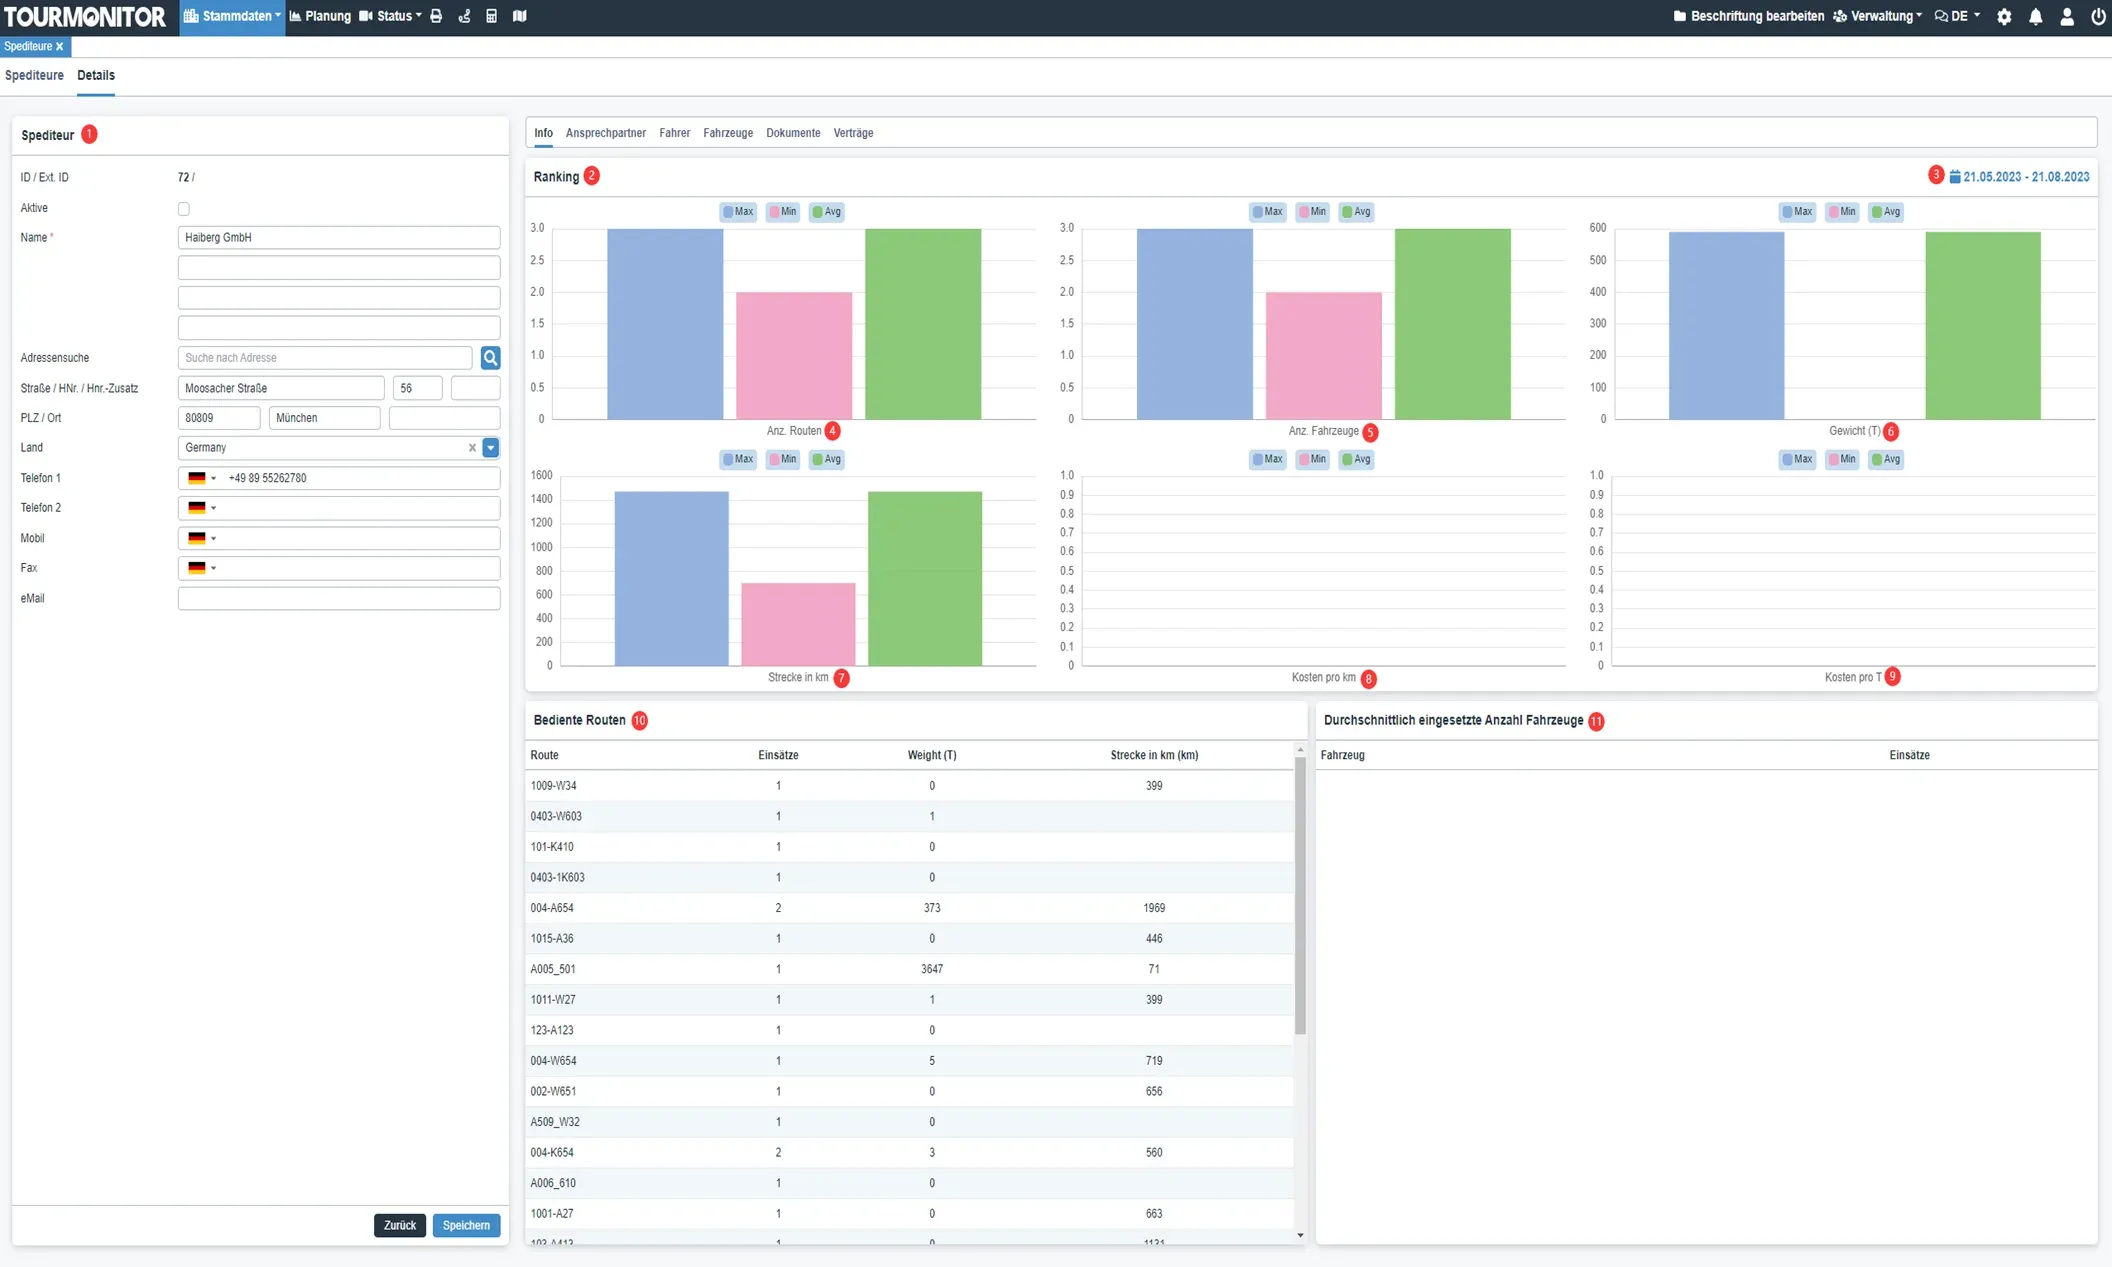Toggle the Aktive checkbox
This screenshot has height=1267, width=2112.
tap(184, 209)
